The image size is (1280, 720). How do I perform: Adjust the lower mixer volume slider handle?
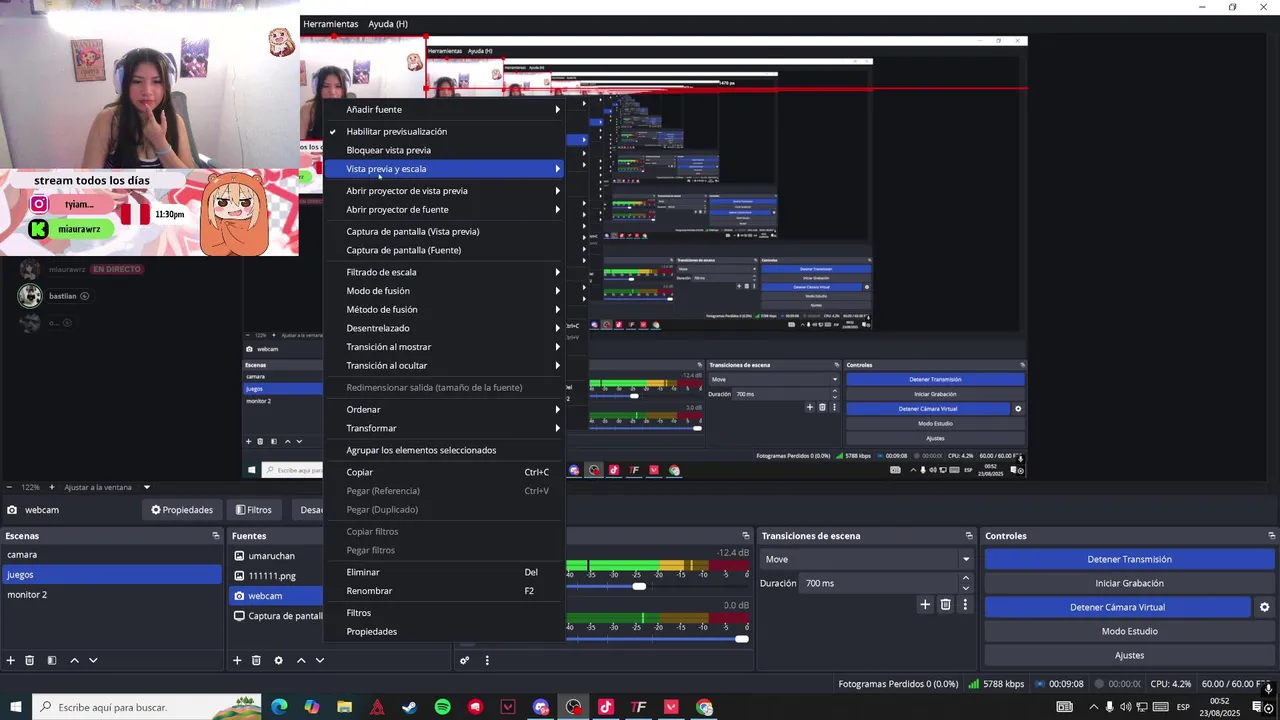(x=741, y=639)
